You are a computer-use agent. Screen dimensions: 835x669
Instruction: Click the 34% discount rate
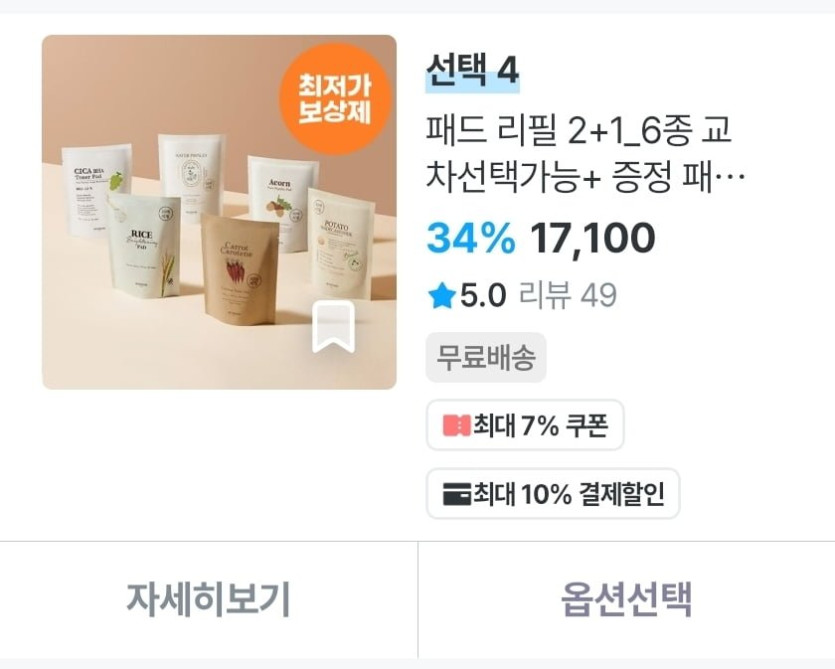click(471, 238)
